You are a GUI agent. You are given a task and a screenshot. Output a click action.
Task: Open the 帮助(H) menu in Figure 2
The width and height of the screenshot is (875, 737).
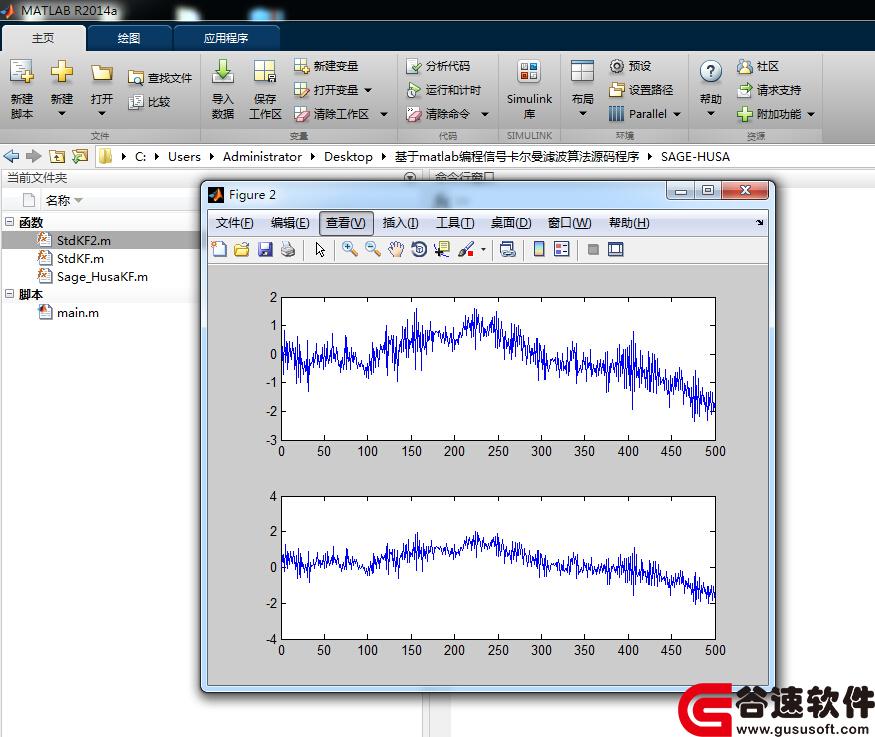click(x=629, y=223)
